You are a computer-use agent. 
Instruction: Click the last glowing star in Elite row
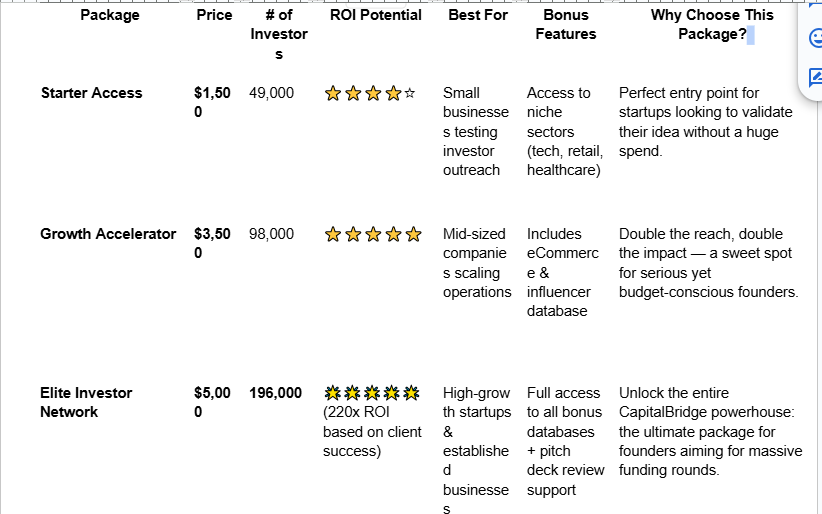tap(412, 393)
